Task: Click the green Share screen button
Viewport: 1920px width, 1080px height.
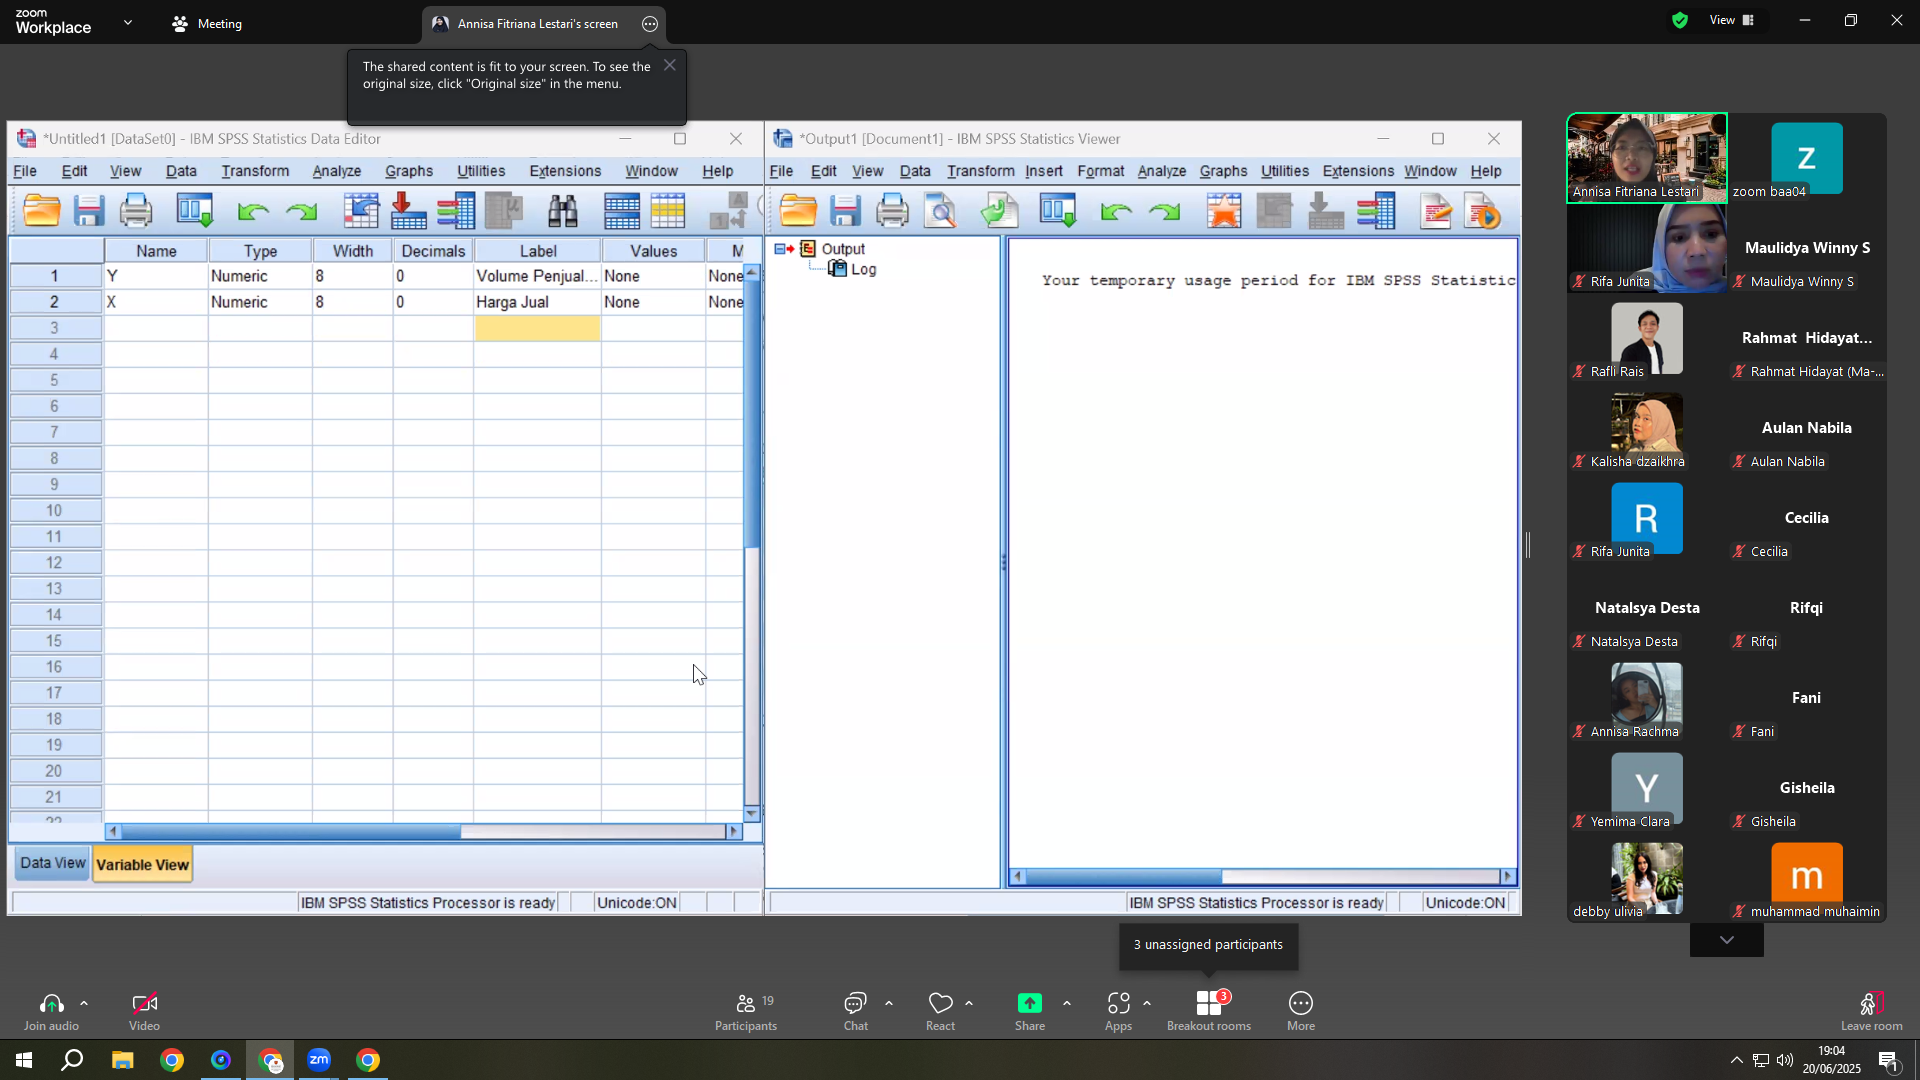Action: (x=1030, y=1012)
